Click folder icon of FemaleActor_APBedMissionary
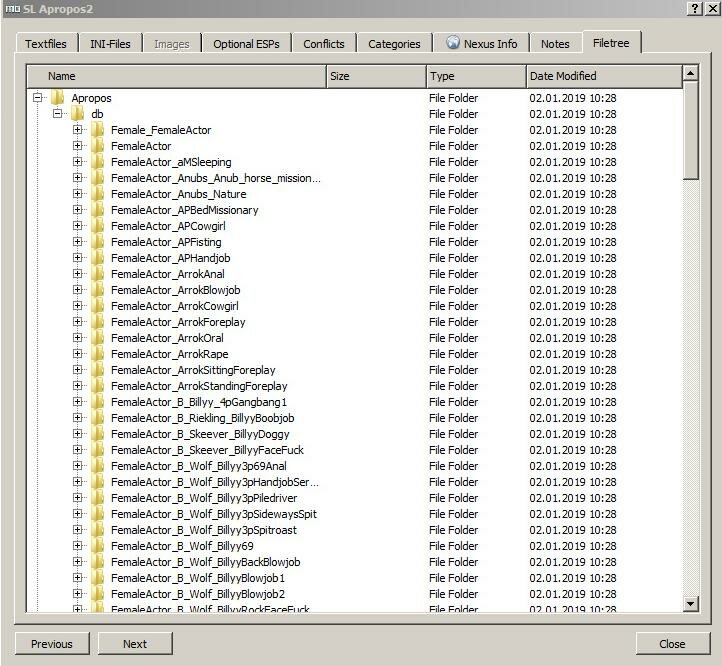Image resolution: width=722 pixels, height=666 pixels. [97, 210]
